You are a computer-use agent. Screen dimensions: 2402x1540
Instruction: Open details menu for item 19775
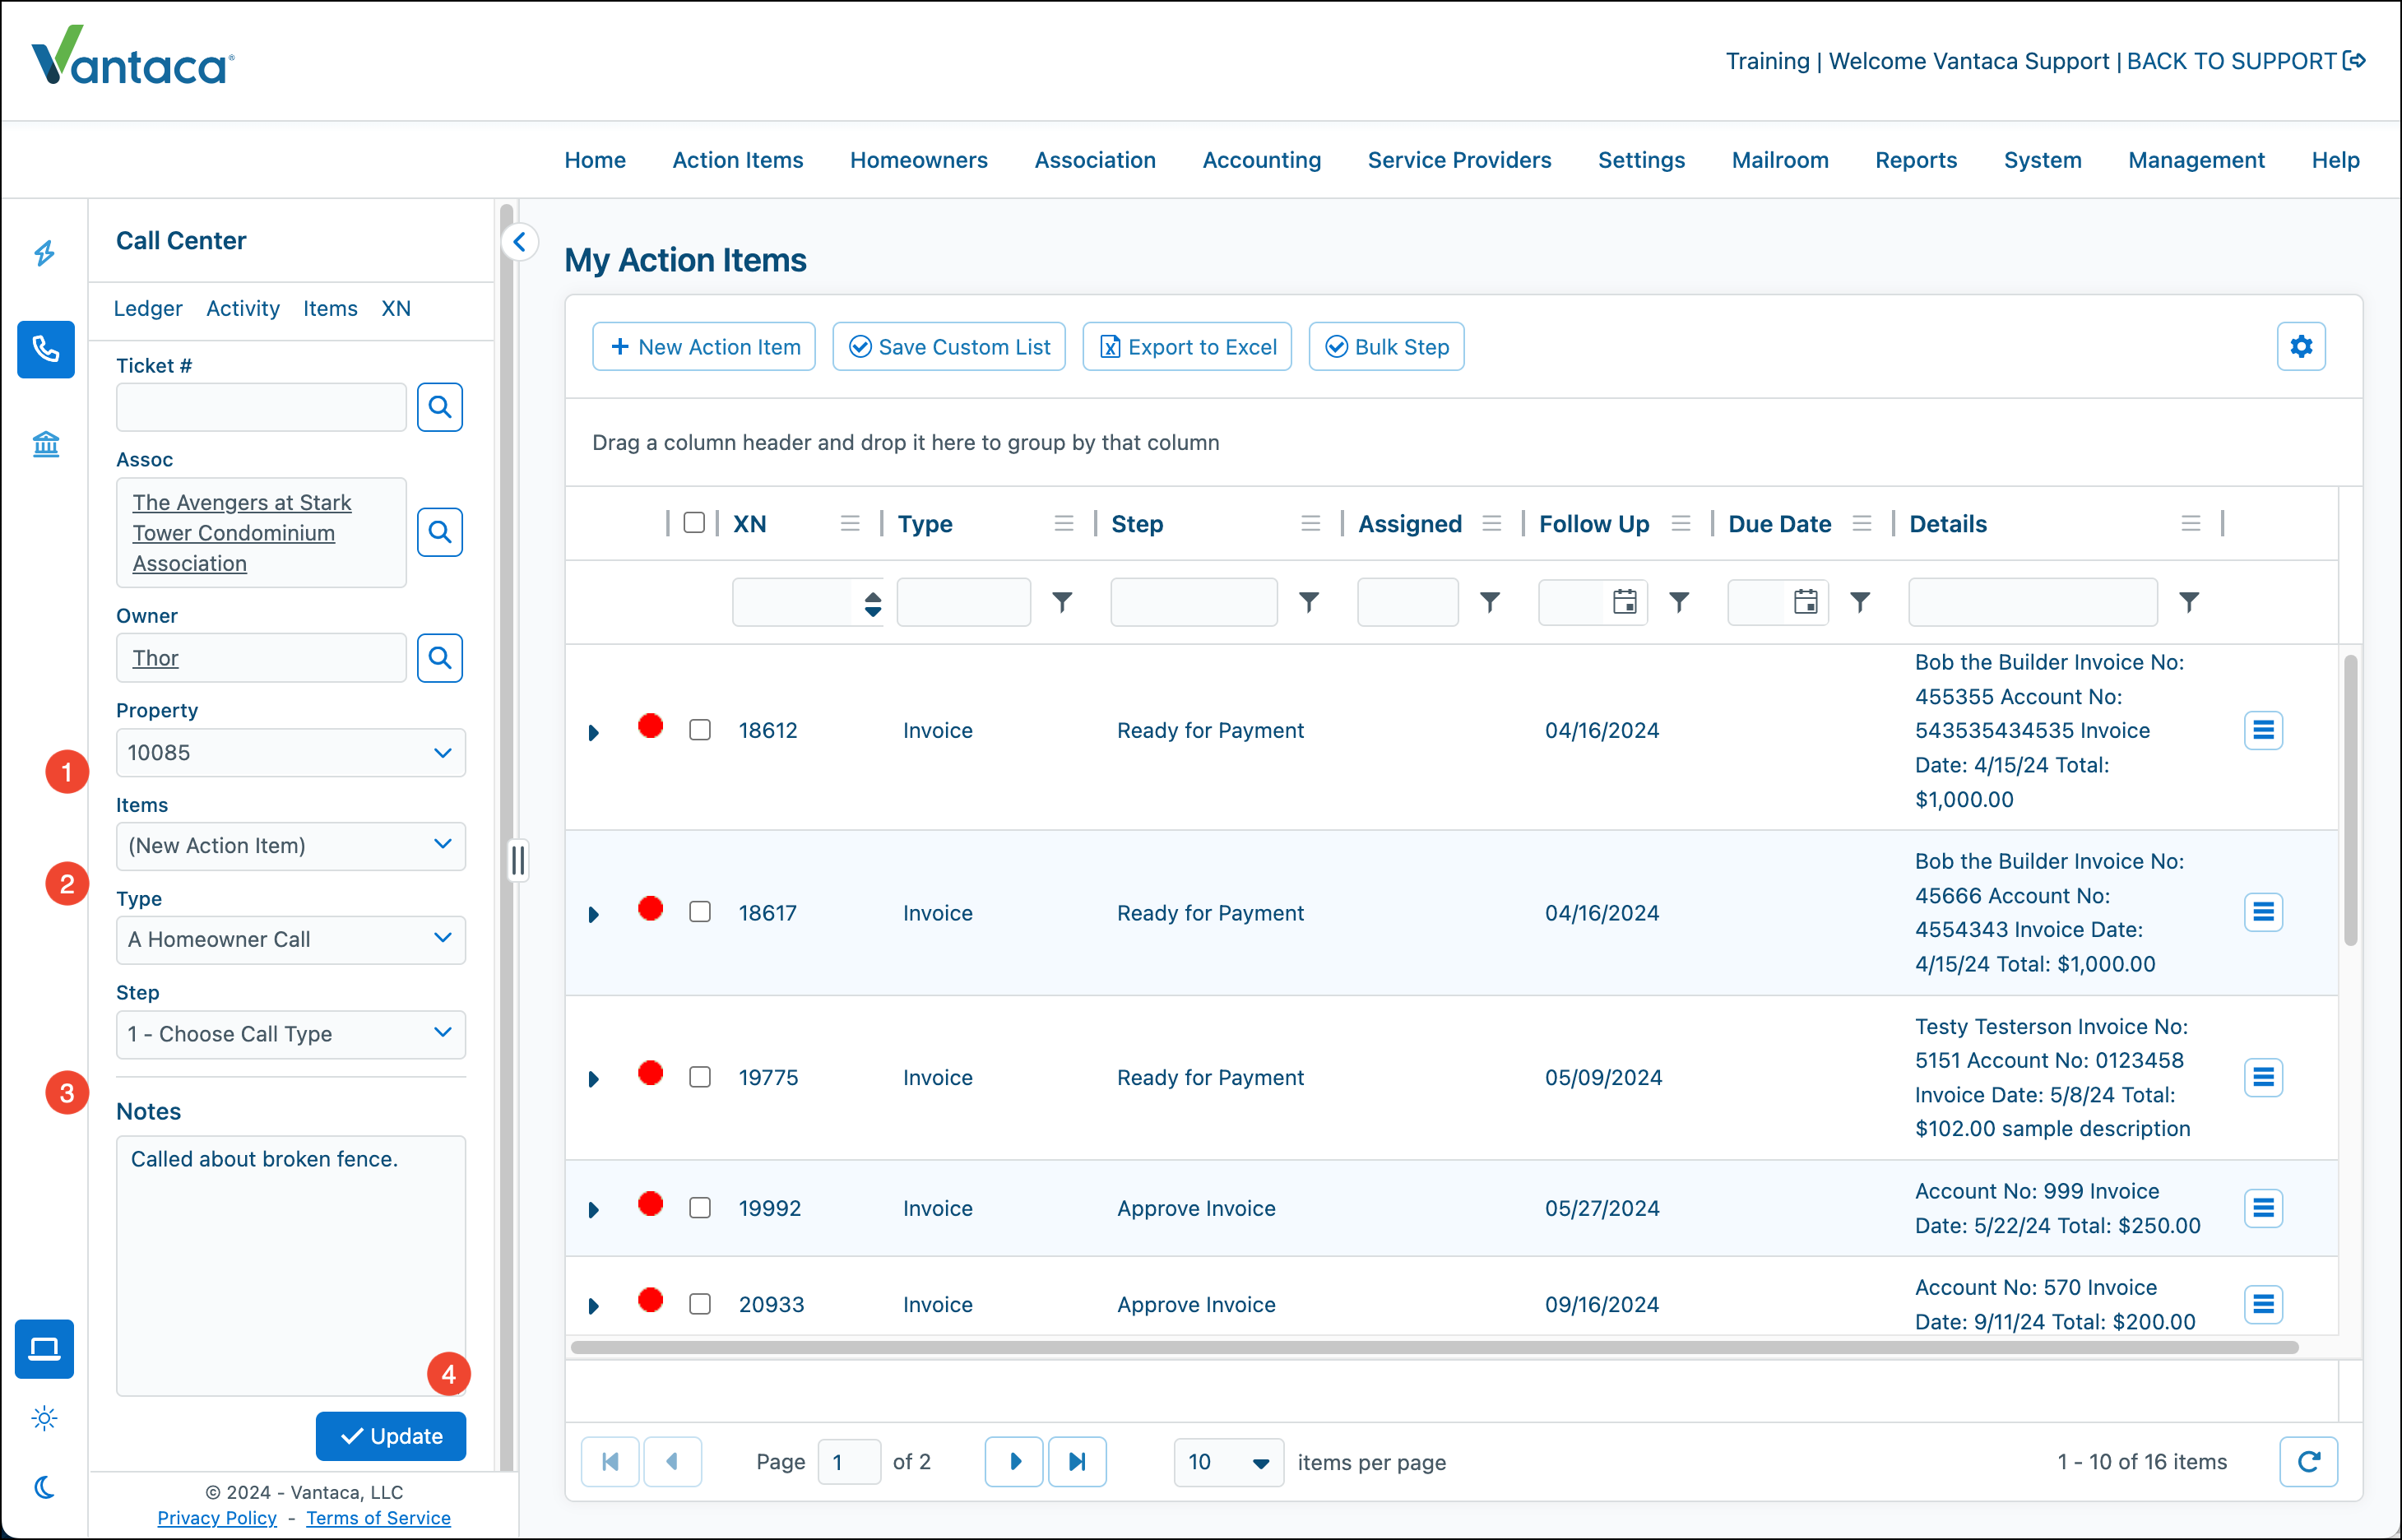(x=2263, y=1078)
